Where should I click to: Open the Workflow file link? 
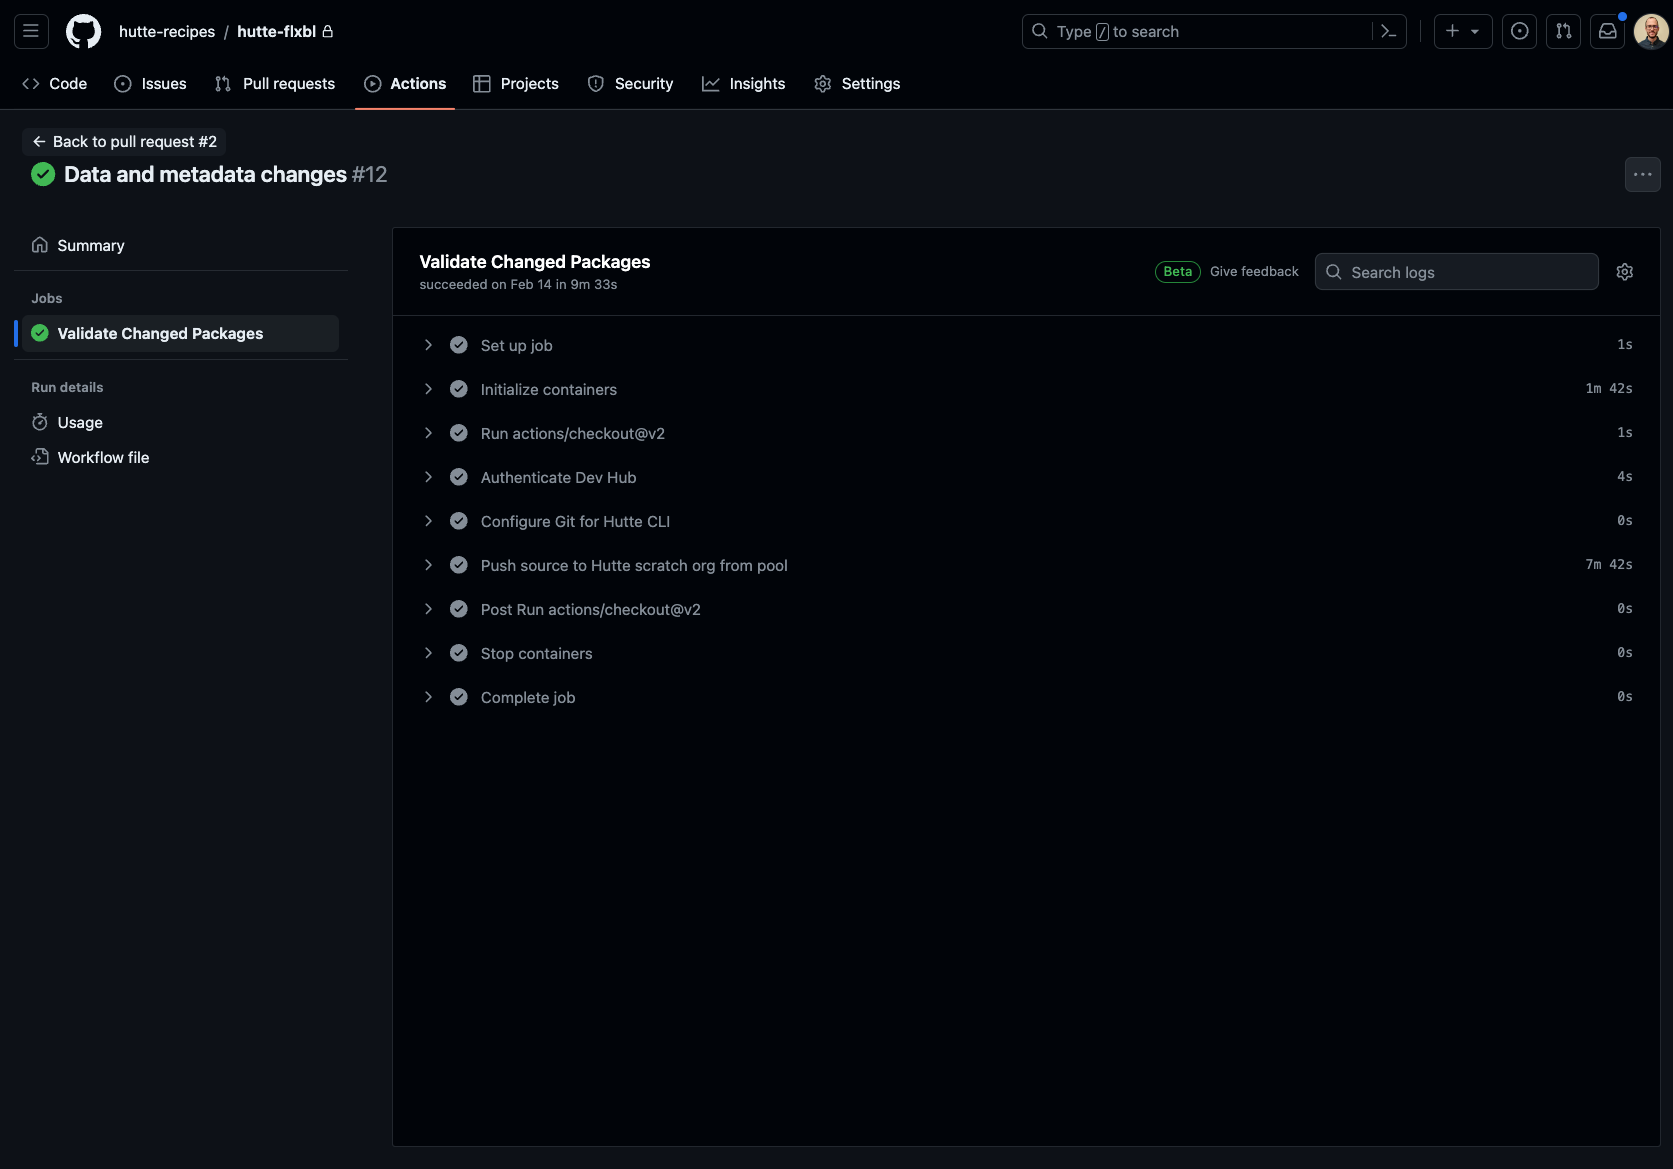(x=180, y=457)
